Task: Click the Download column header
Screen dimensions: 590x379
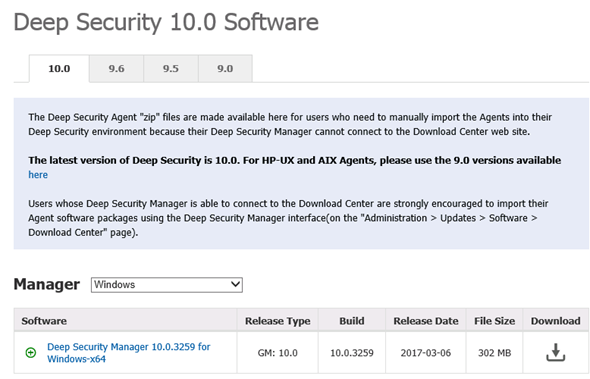Action: 555,321
